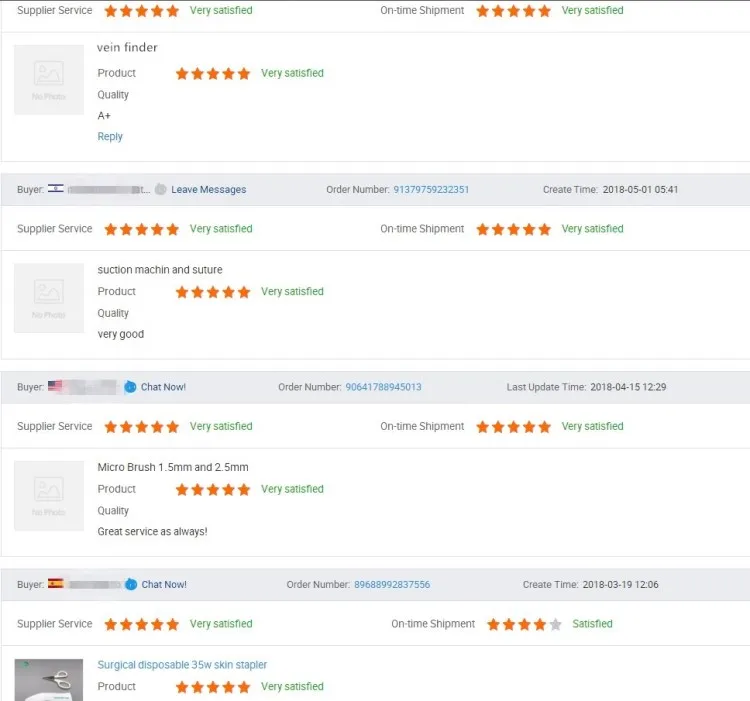Click 'Great service as always!' comment
The image size is (750, 701).
pos(153,532)
